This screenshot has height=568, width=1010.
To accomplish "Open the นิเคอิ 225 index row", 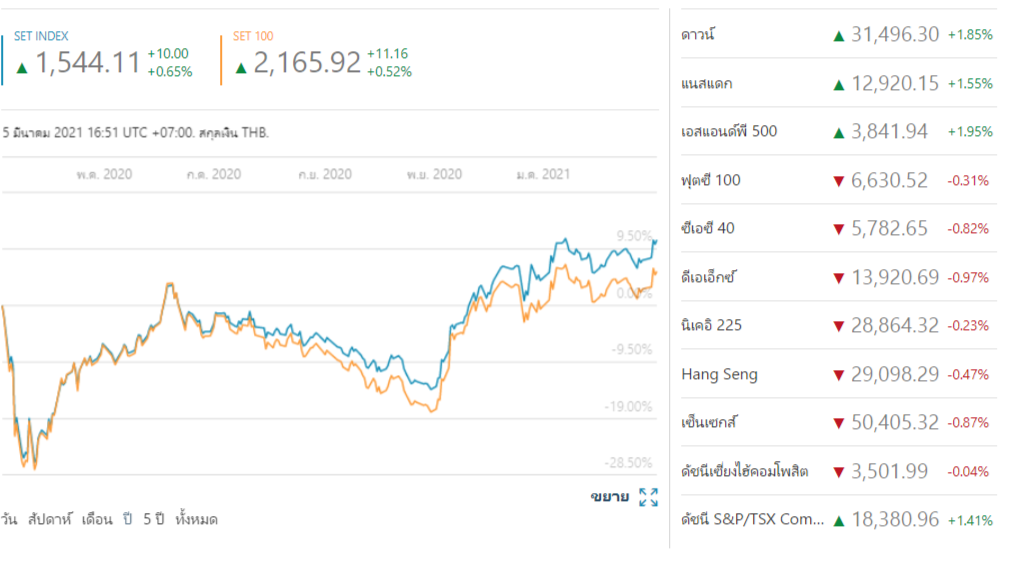I will tap(711, 326).
